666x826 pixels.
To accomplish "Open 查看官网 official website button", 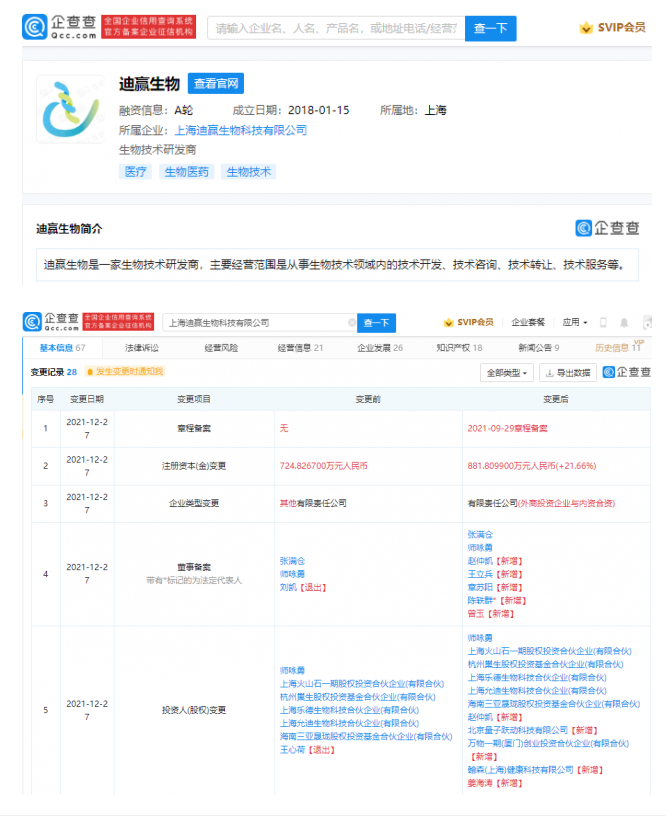I will 216,83.
